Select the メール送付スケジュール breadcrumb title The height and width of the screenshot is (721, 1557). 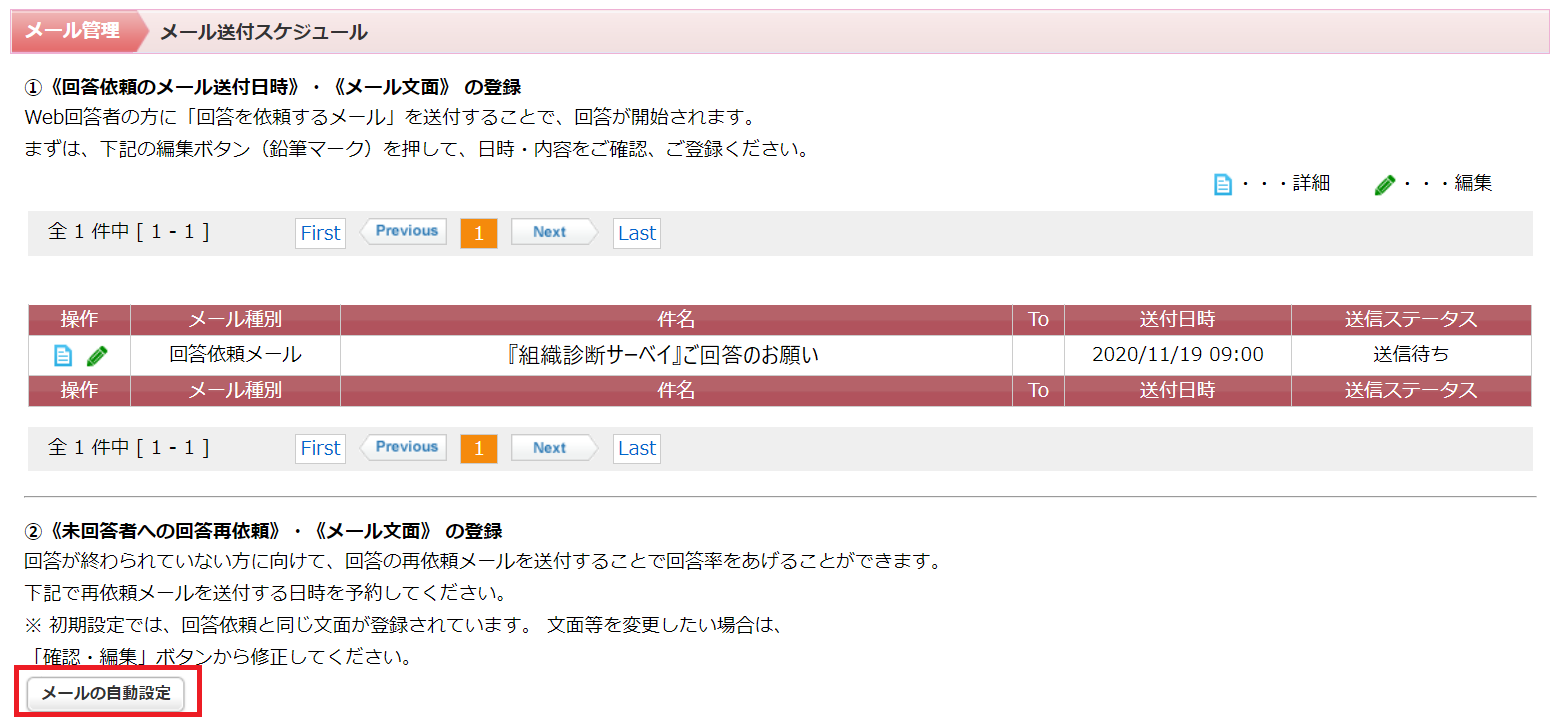pyautogui.click(x=264, y=32)
